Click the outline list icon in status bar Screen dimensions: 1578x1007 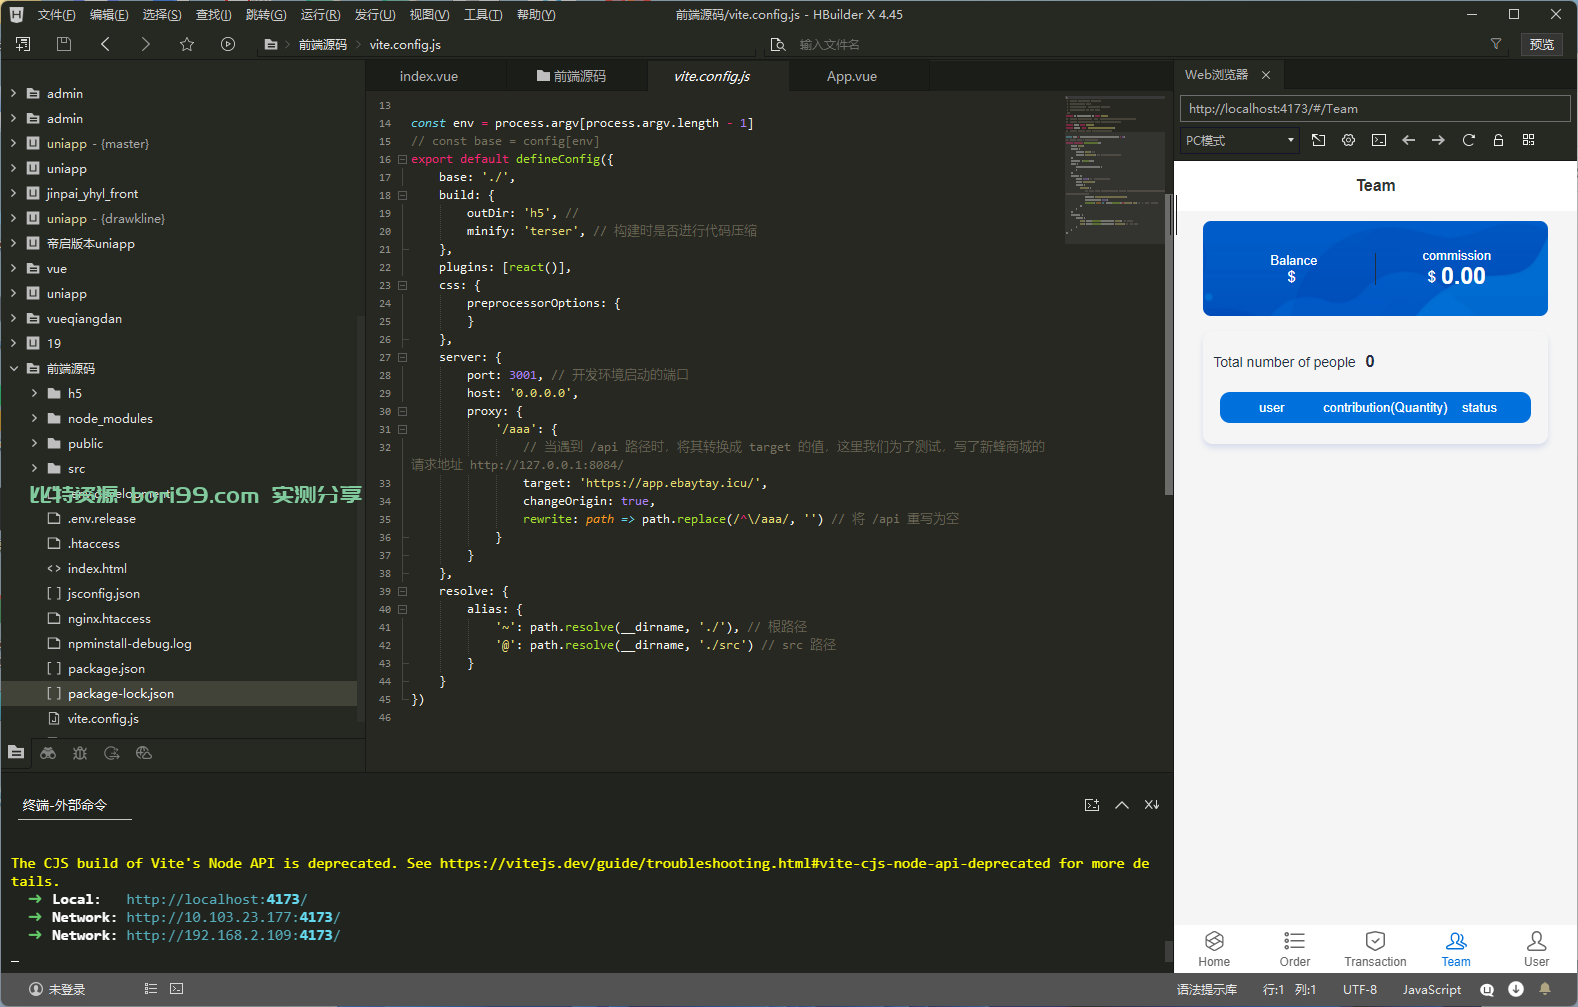151,989
